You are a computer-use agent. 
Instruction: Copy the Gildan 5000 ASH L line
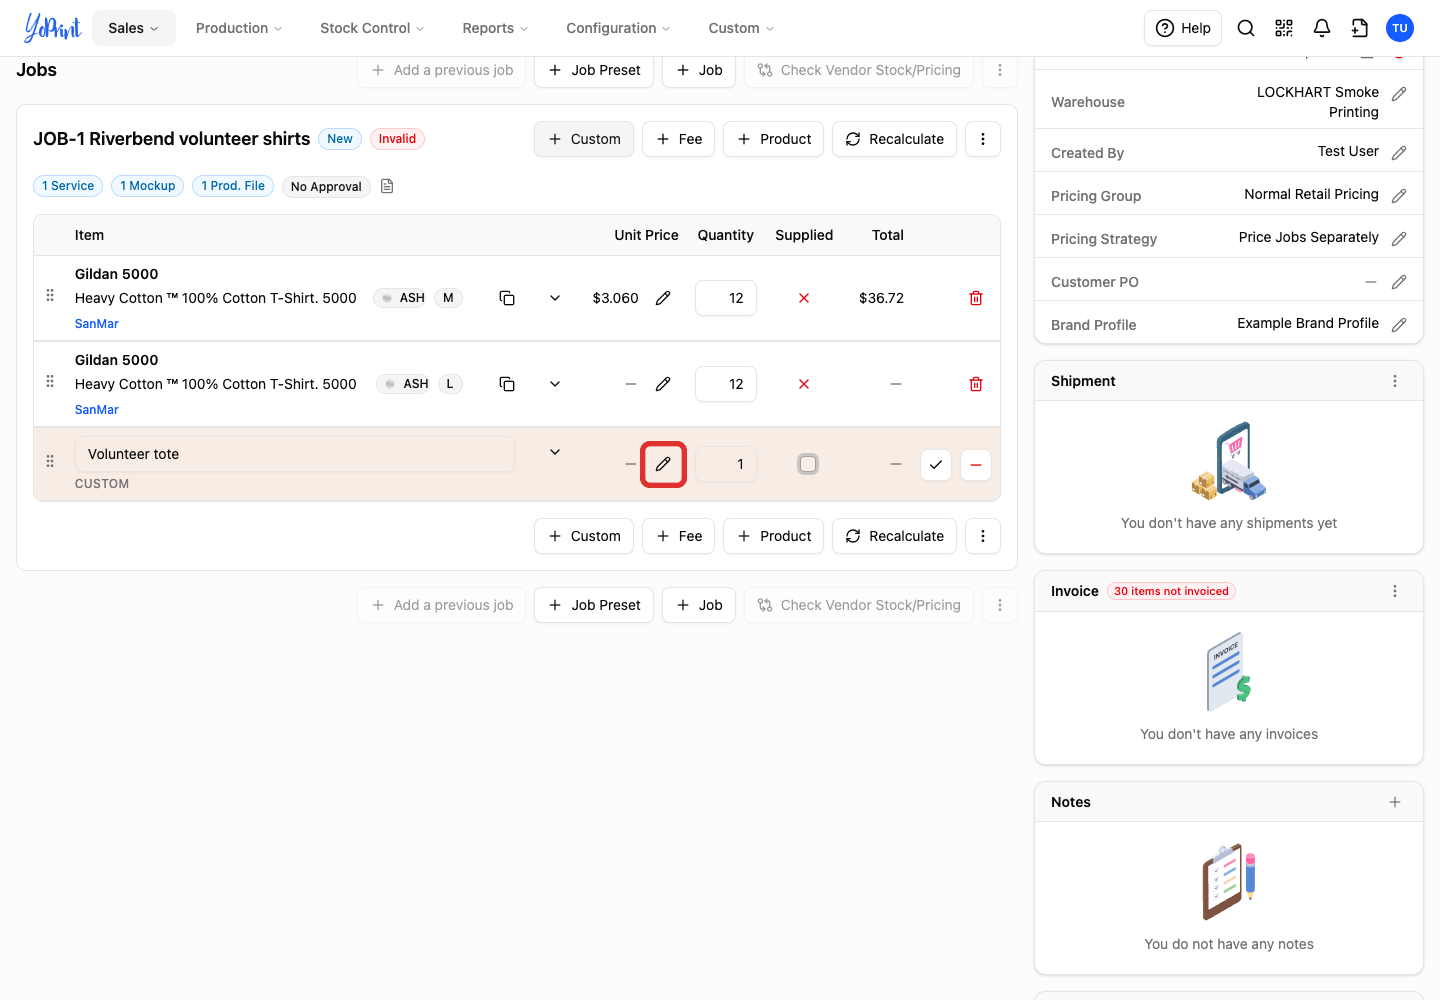(x=507, y=384)
